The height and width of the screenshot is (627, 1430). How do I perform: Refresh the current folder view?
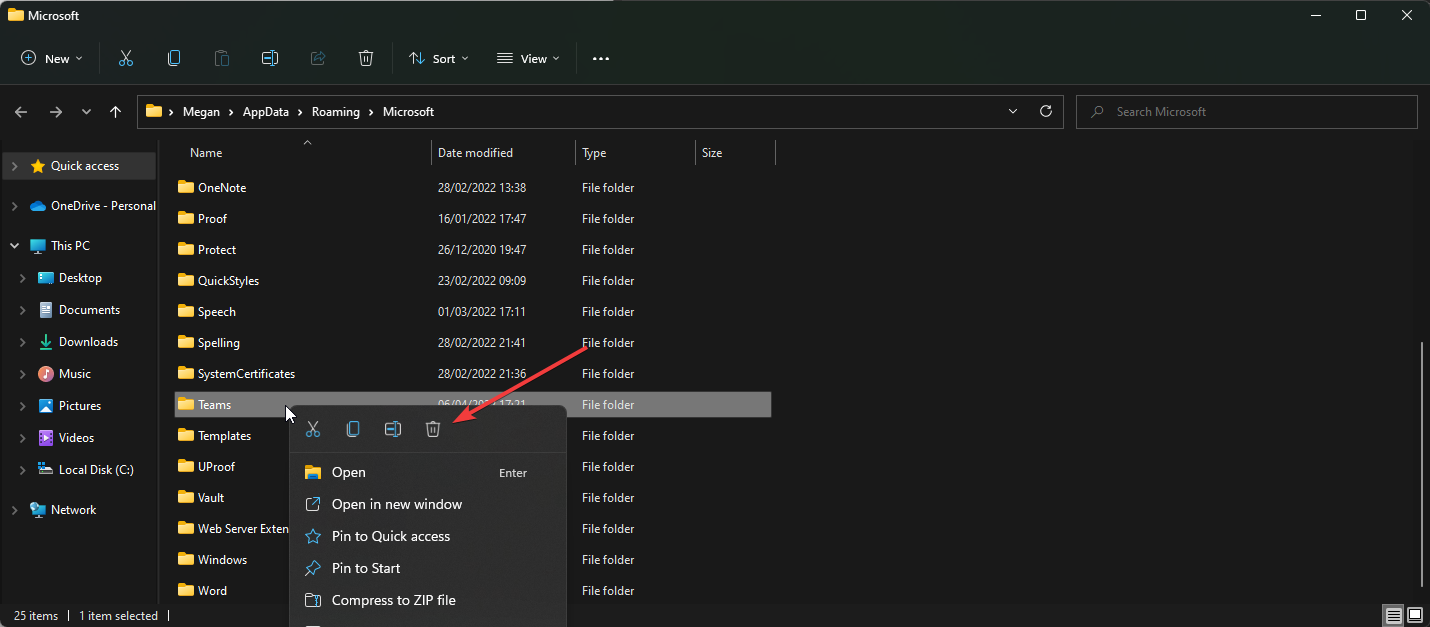(x=1046, y=112)
